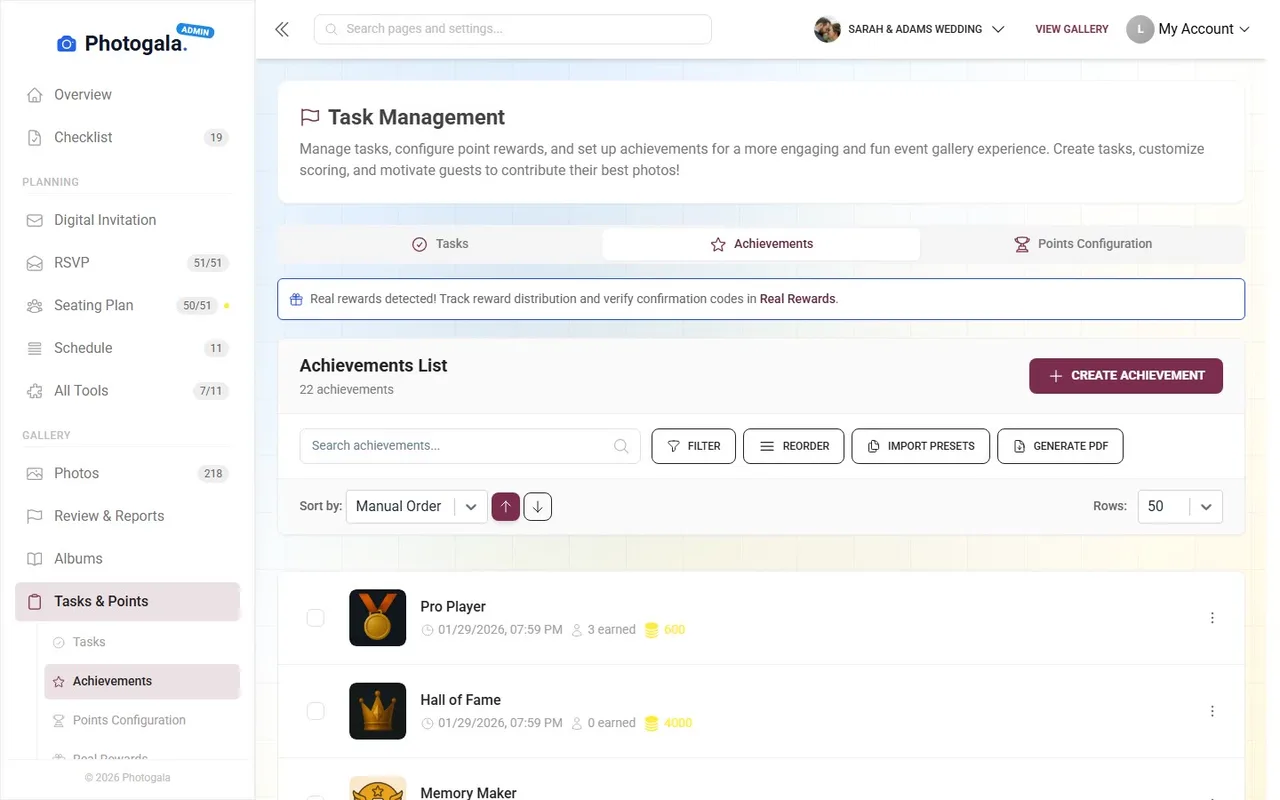1280x800 pixels.
Task: Click the Reorder button
Action: [794, 446]
